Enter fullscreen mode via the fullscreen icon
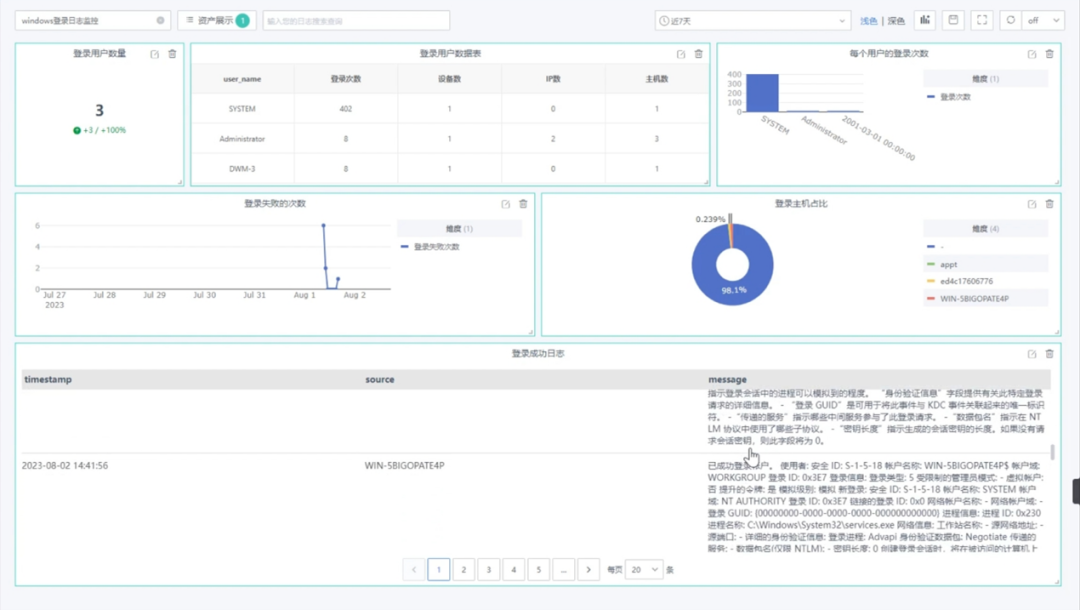This screenshot has width=1080, height=610. (x=981, y=19)
